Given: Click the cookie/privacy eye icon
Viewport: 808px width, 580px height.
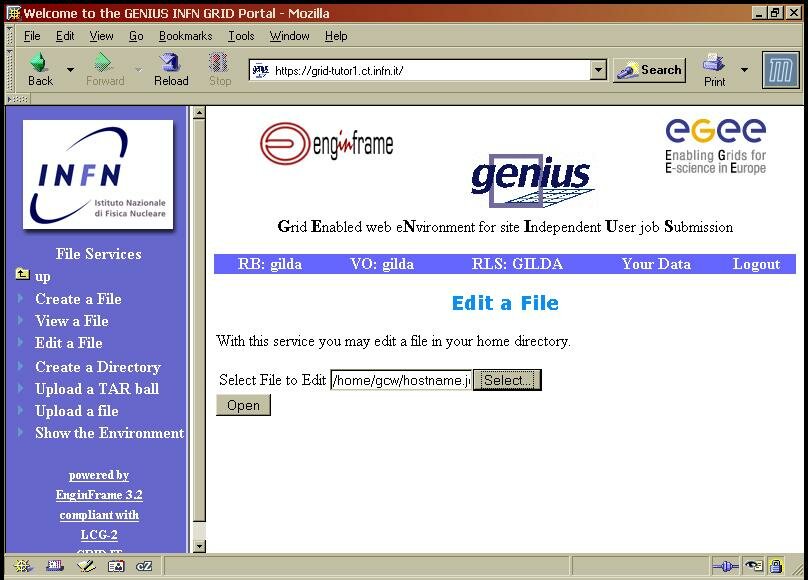Looking at the screenshot, I should point(753,567).
